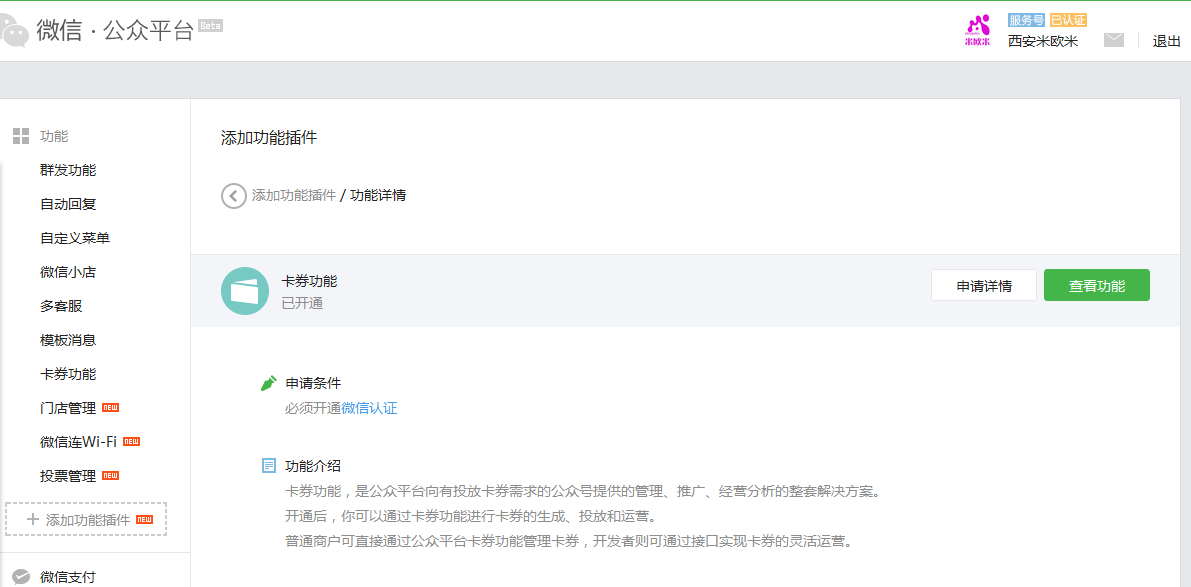The height and width of the screenshot is (587, 1191).
Task: Open 卡券功能 in the sidebar menu
Action: 68,374
